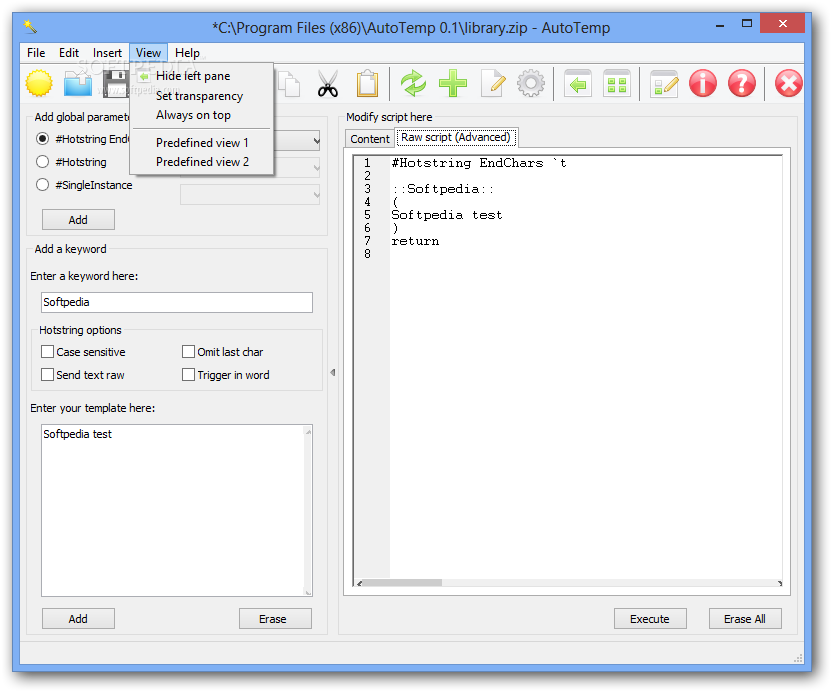Screen dimensions: 832x692
Task: Click script line '#Hotstring EndChars `t'
Action: (x=479, y=163)
